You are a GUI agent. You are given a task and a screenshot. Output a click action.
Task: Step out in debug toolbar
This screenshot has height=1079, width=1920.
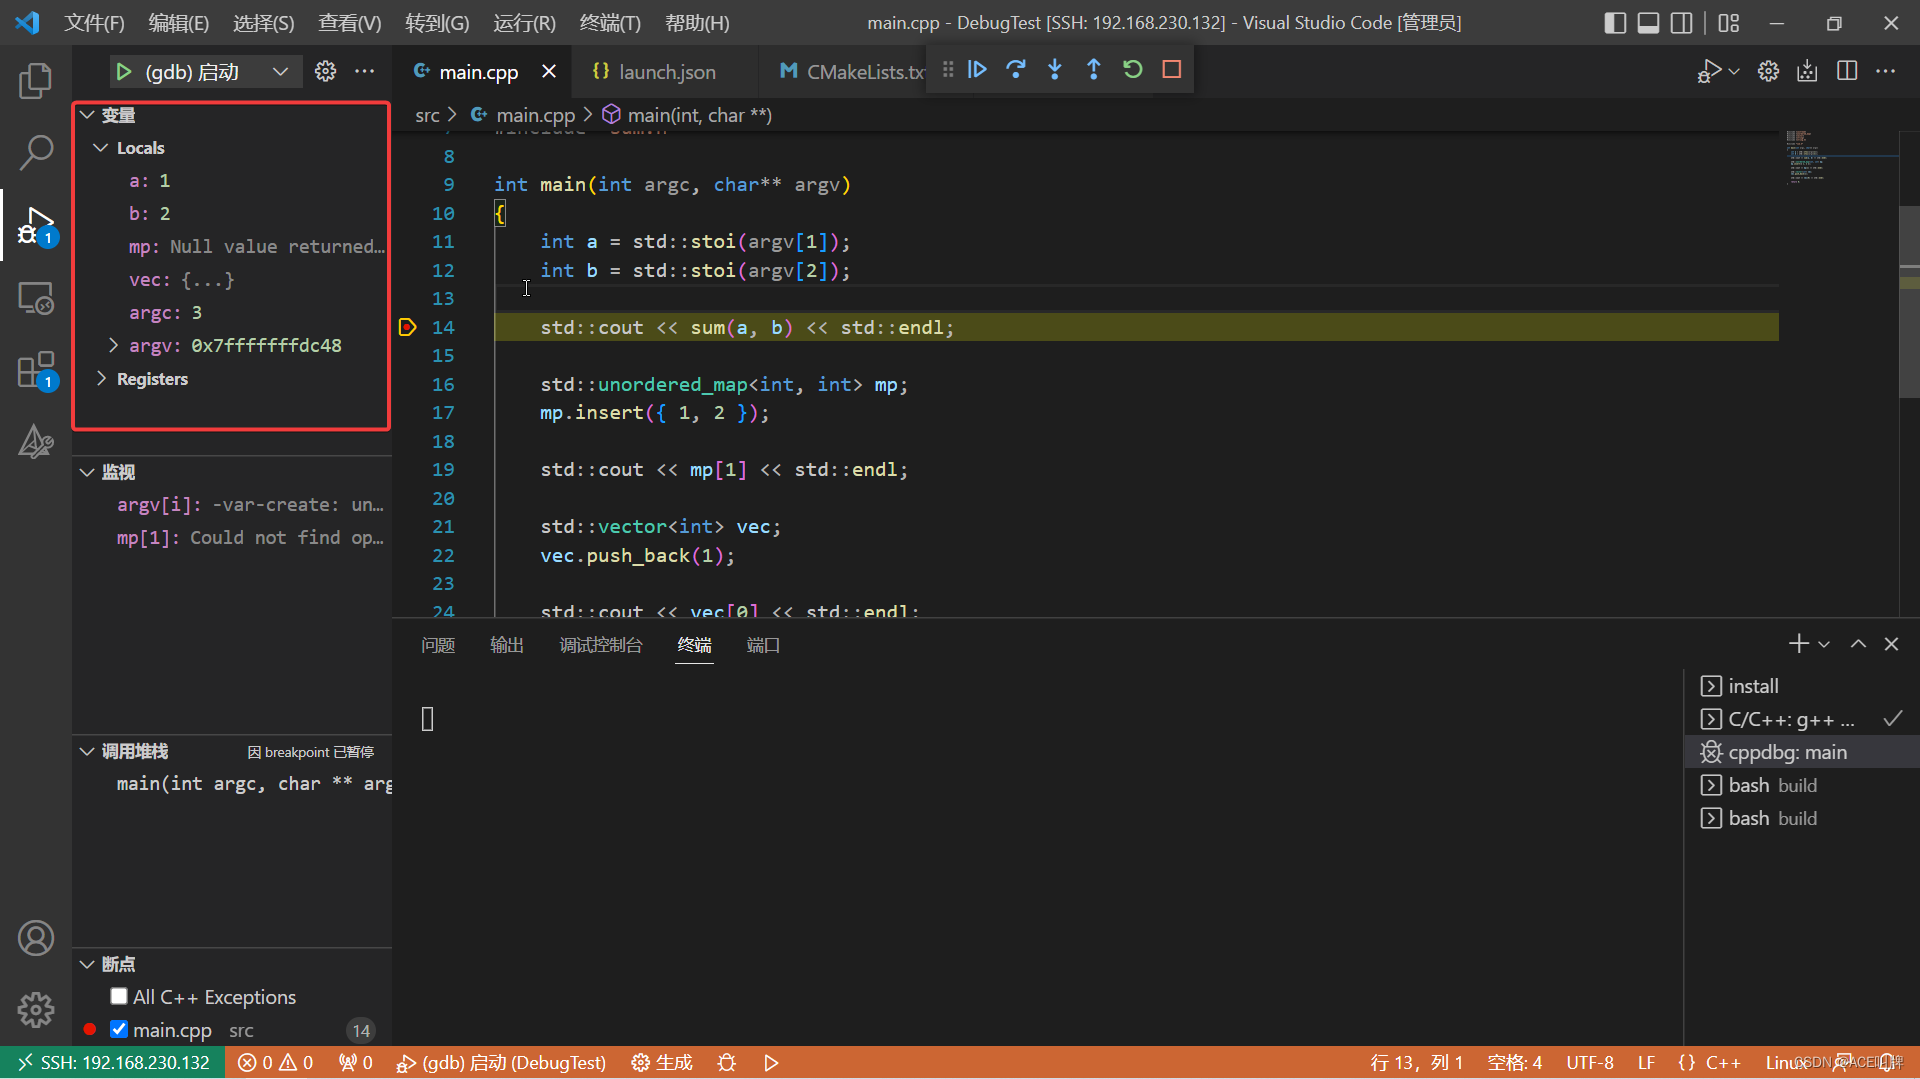point(1094,70)
